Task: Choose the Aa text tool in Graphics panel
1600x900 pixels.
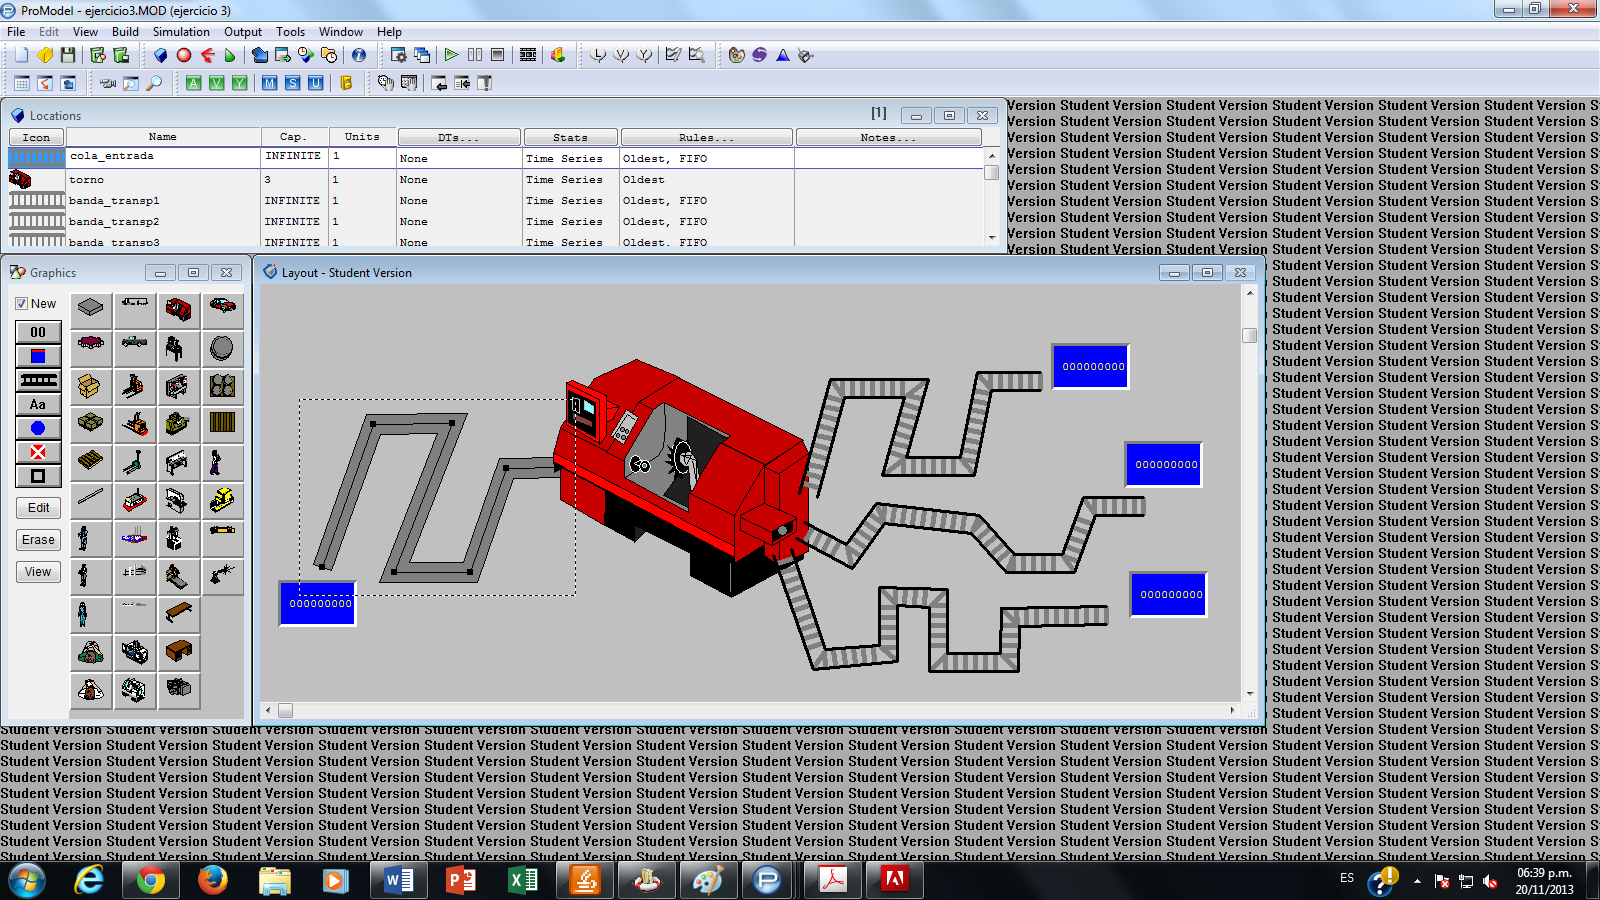Action: [x=37, y=403]
